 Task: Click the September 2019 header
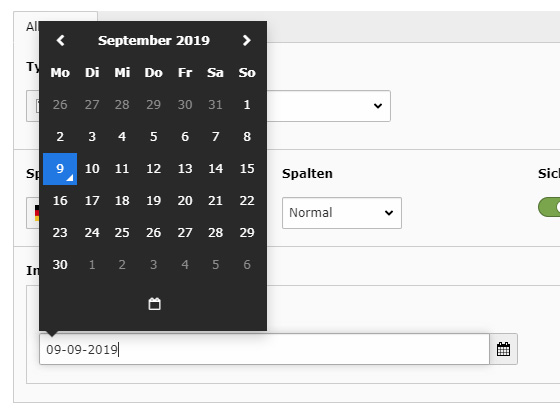154,40
